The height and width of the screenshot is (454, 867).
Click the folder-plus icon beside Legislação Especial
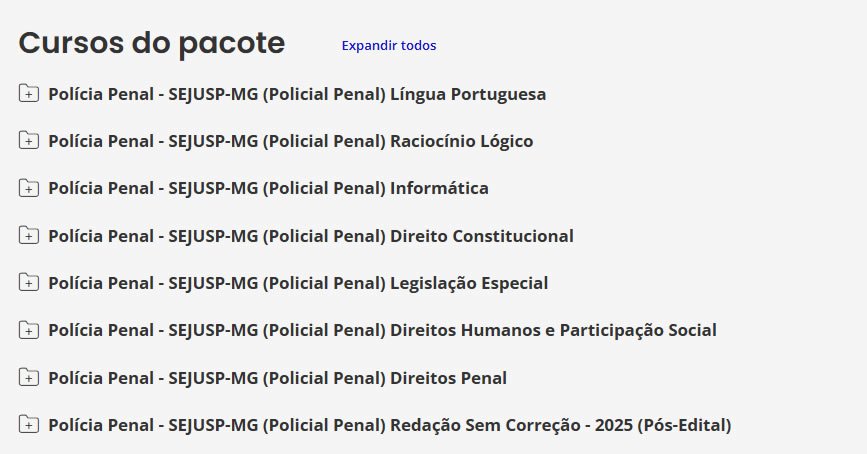29,283
